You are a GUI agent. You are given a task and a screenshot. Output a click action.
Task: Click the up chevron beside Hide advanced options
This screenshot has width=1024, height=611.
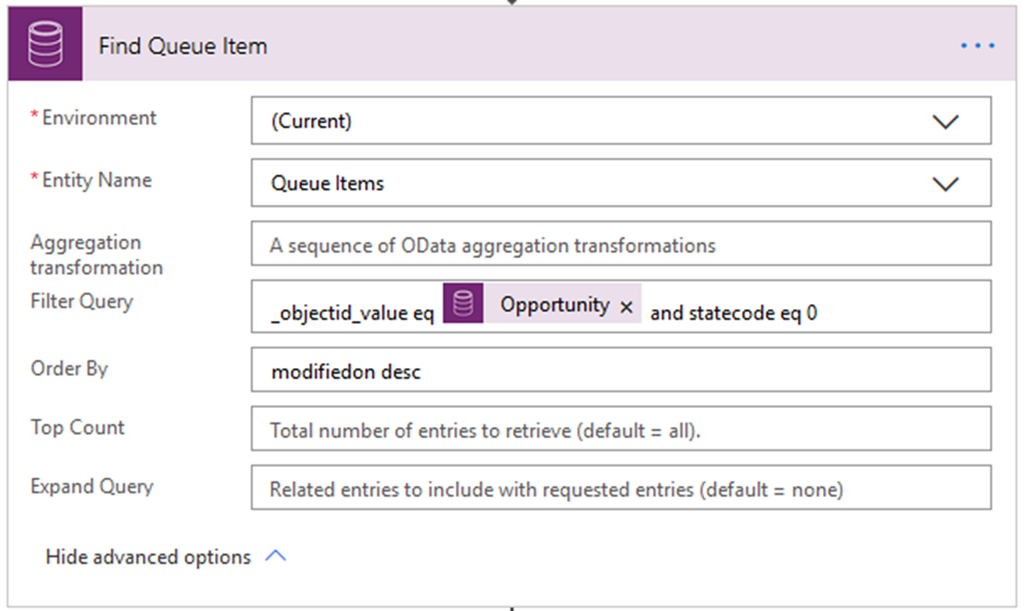pos(276,556)
